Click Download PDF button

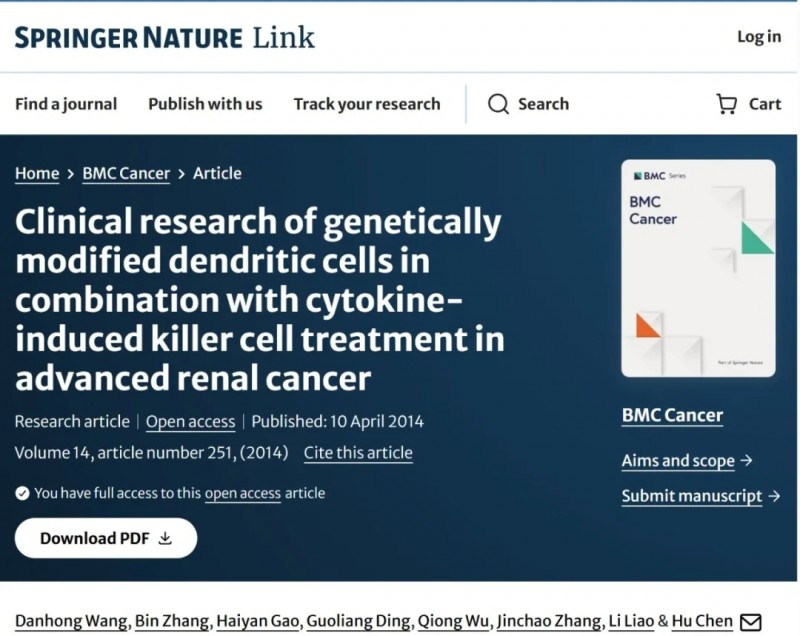(106, 538)
